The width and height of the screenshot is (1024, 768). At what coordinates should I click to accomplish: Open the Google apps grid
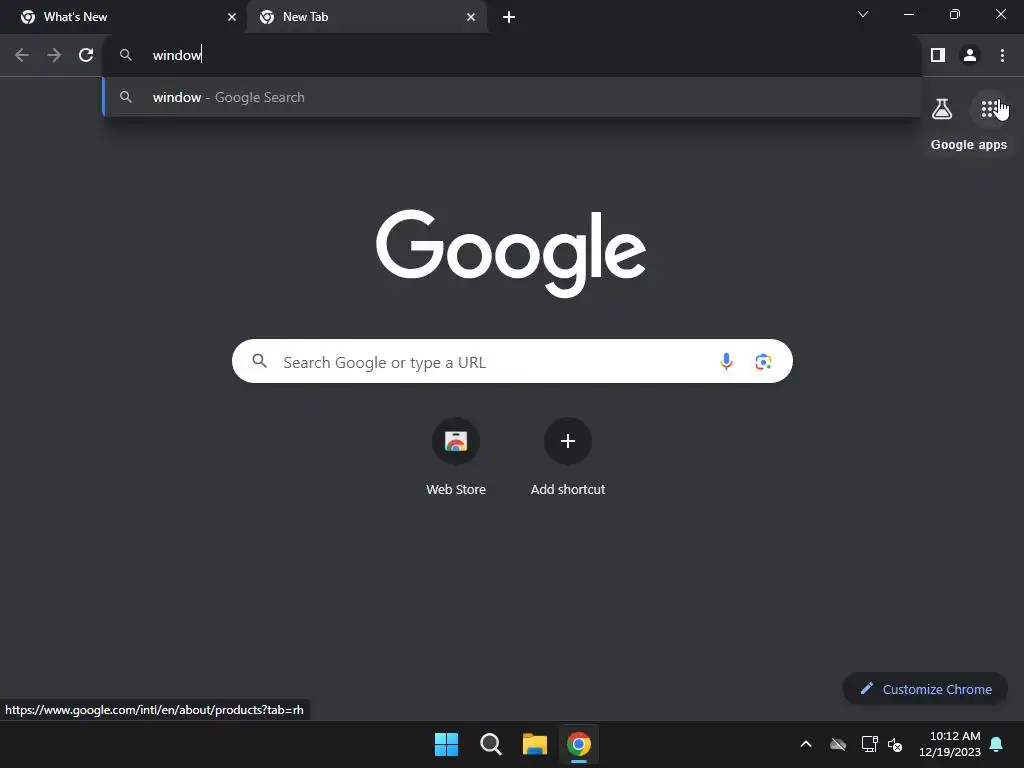click(991, 109)
